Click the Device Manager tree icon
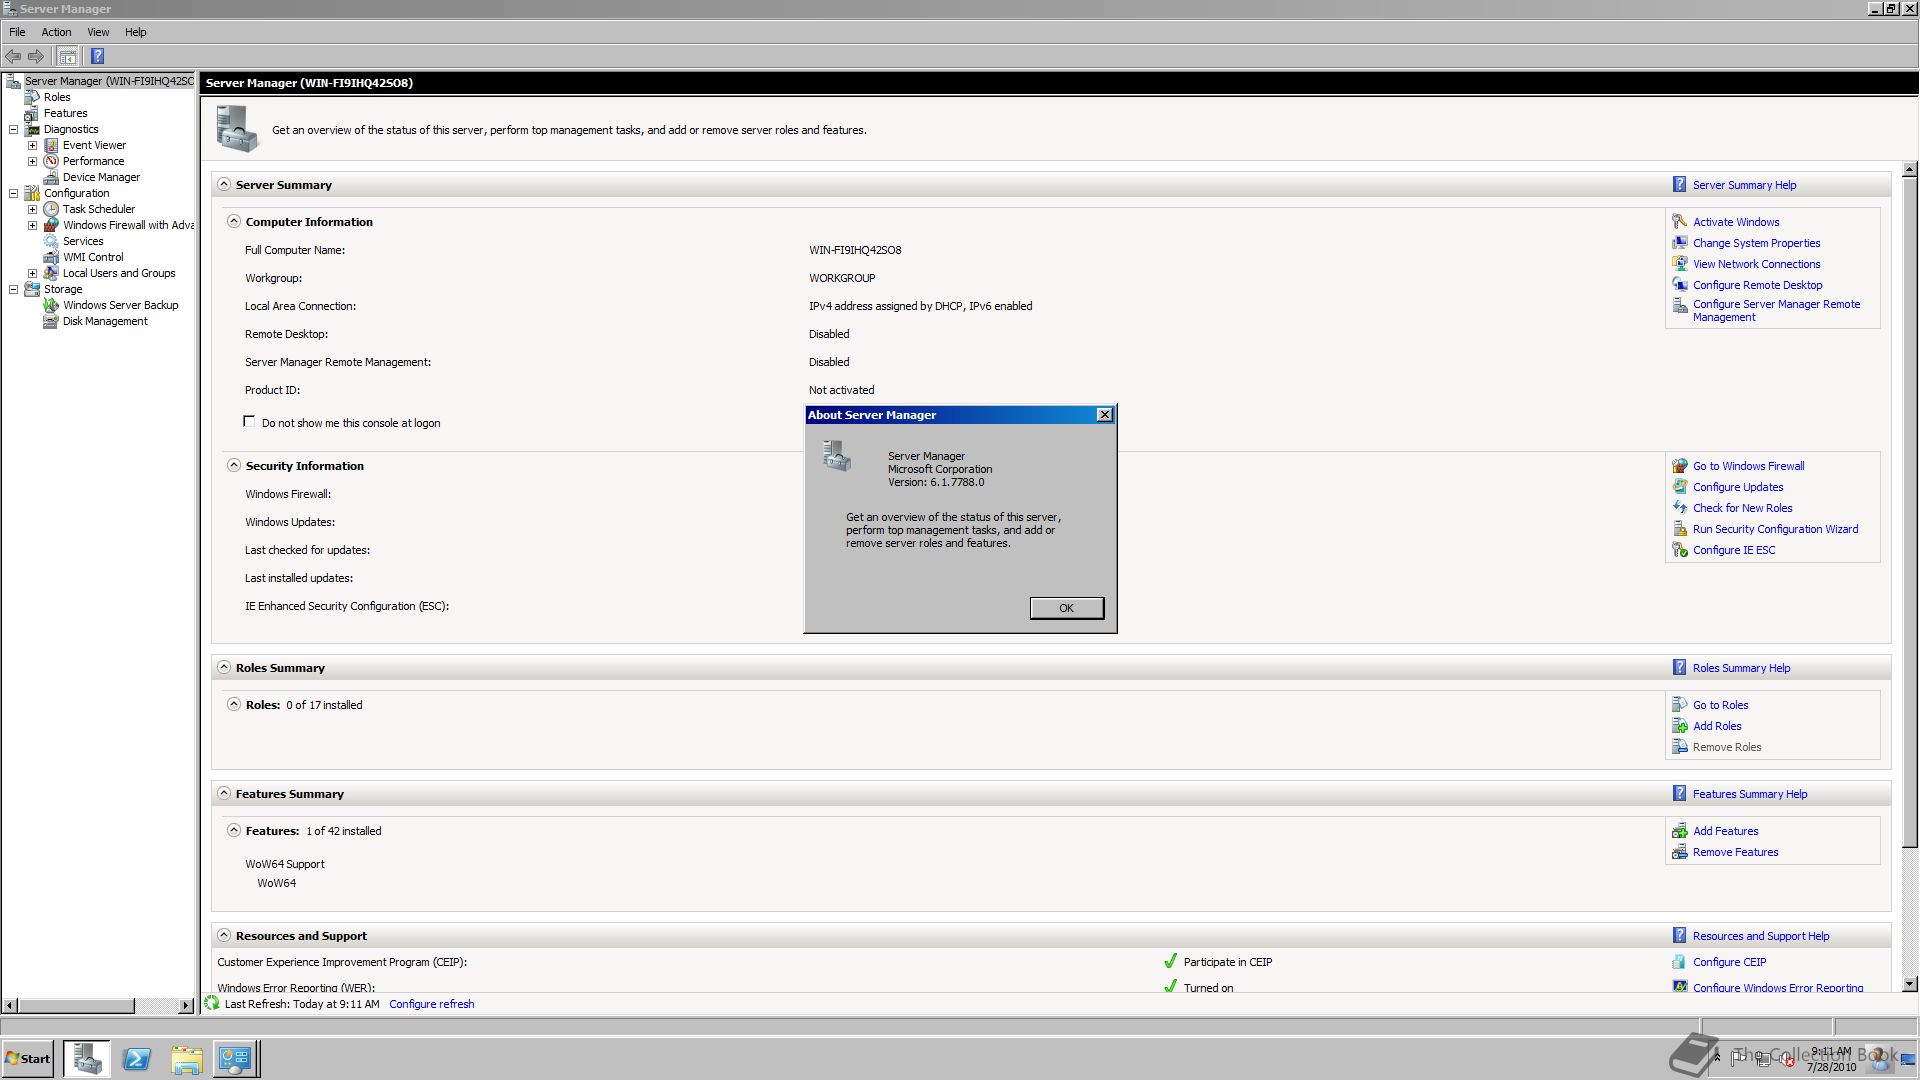 (51, 177)
